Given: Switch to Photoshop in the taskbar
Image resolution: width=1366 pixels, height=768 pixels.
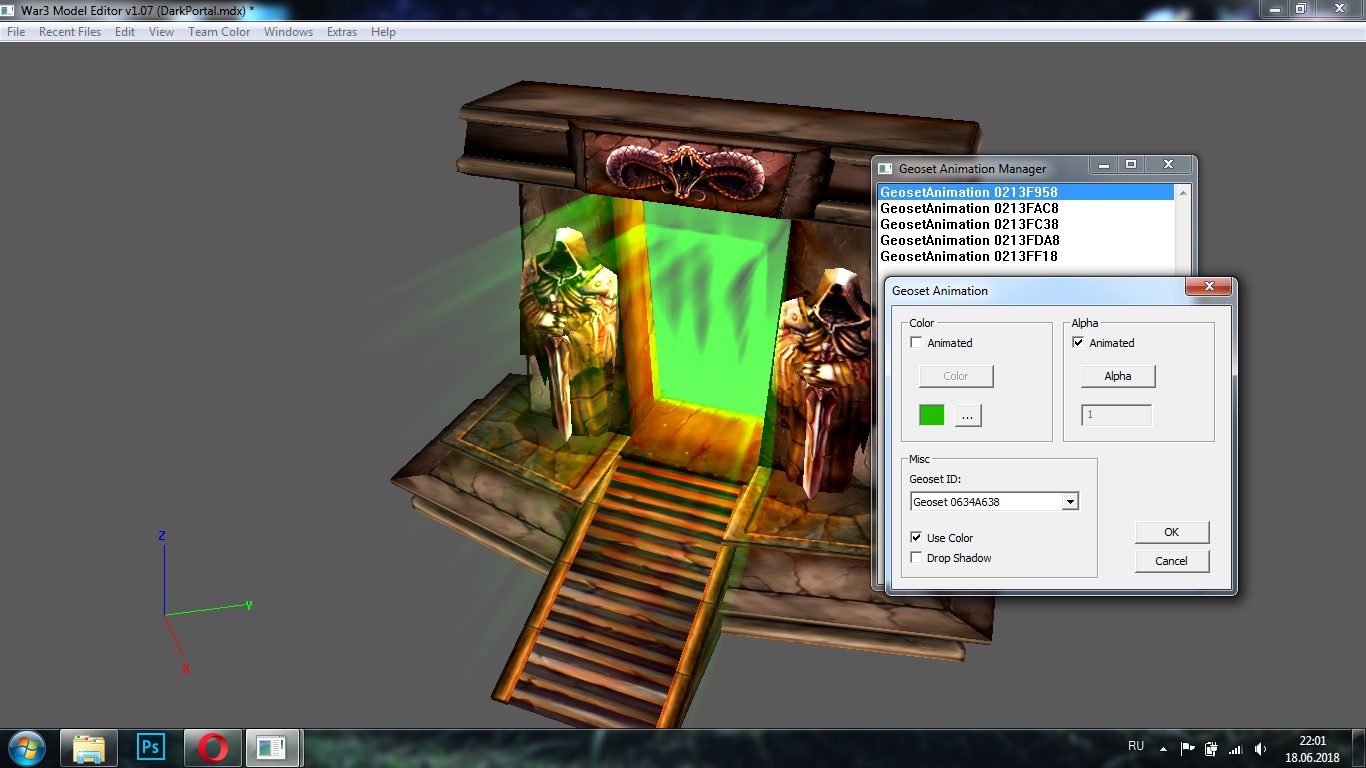Looking at the screenshot, I should point(151,748).
